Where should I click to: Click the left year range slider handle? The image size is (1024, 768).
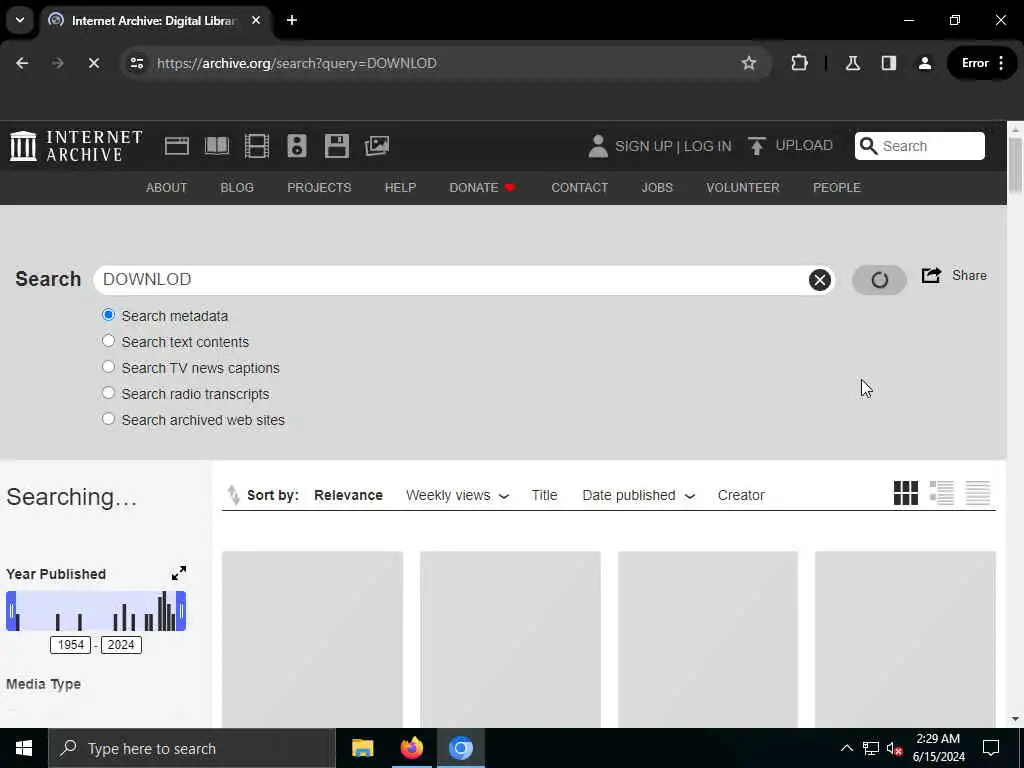[11, 611]
